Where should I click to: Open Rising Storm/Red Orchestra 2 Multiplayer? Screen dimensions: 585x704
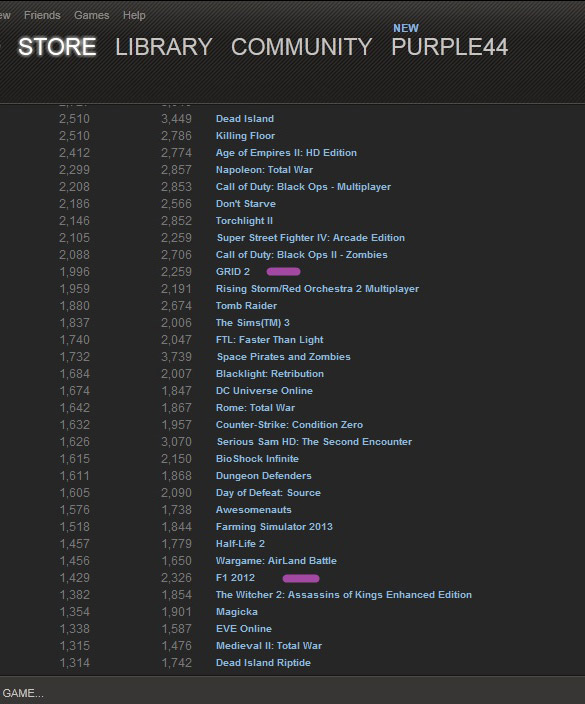coord(317,289)
